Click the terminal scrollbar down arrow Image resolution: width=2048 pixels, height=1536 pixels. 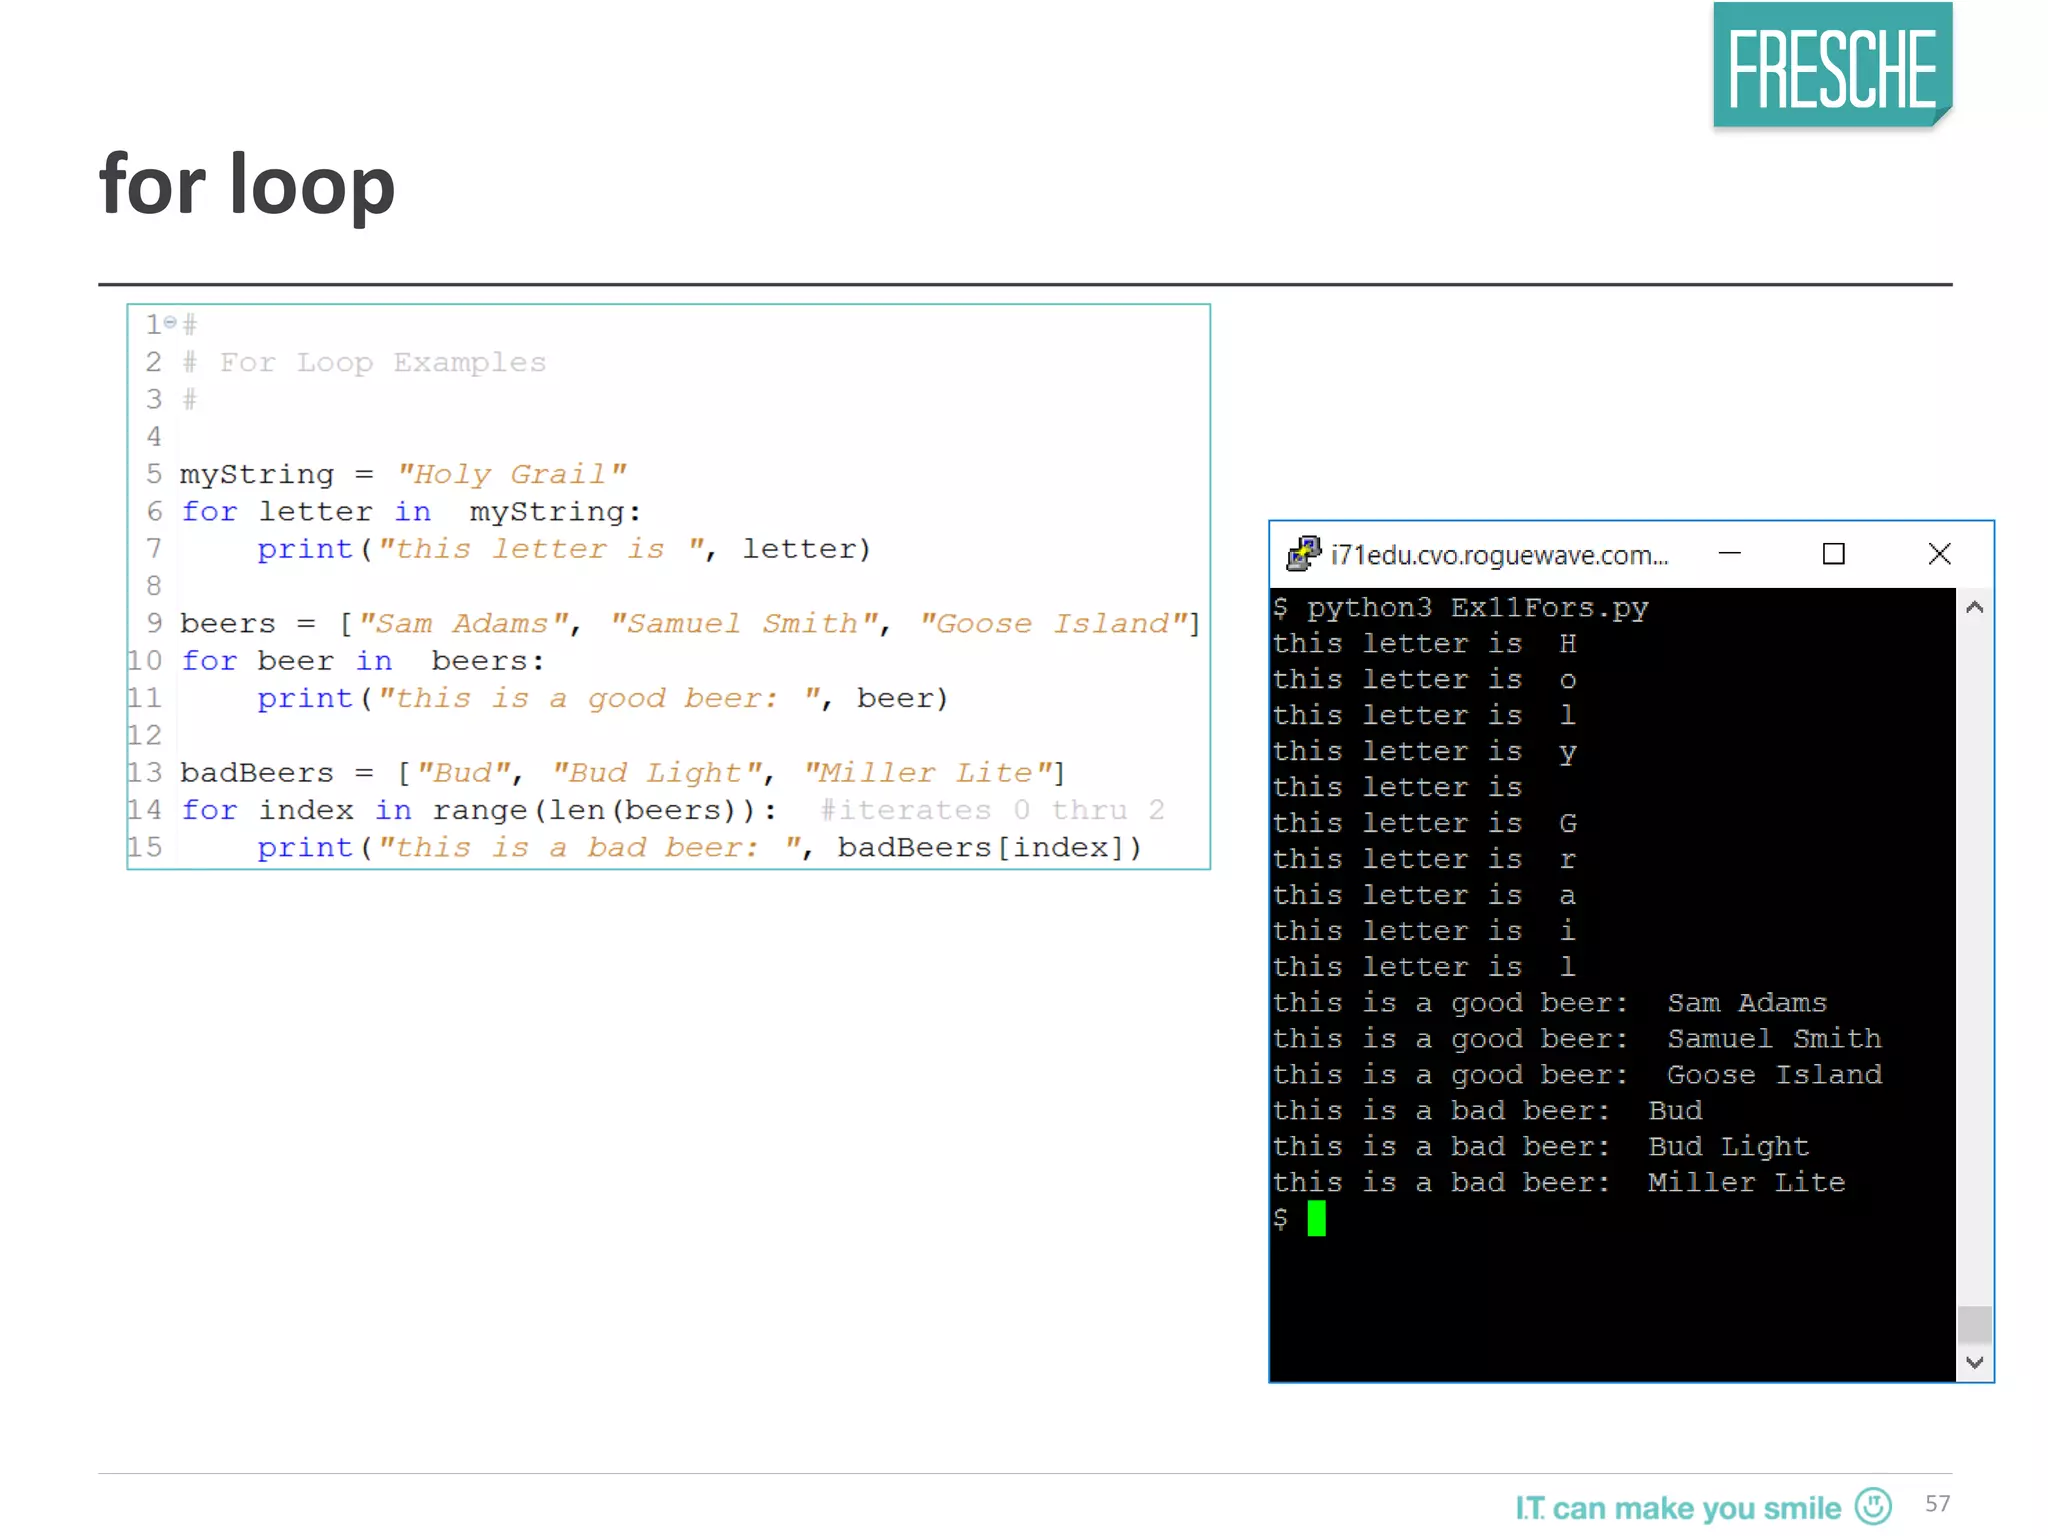pos(1974,1362)
